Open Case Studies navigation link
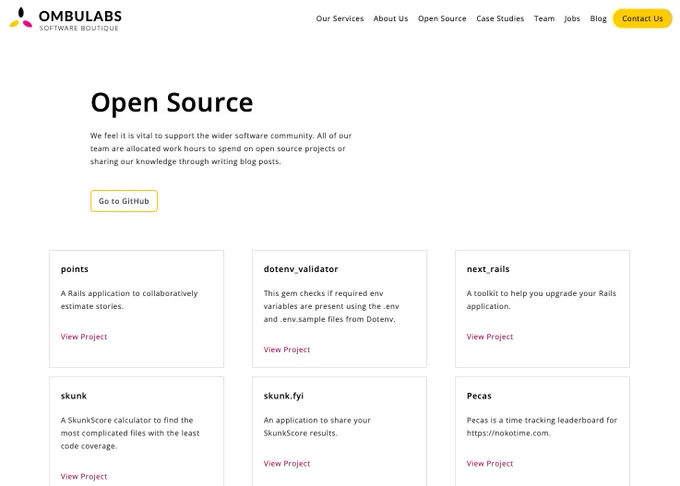Screen dimensions: 680x486 pos(500,19)
